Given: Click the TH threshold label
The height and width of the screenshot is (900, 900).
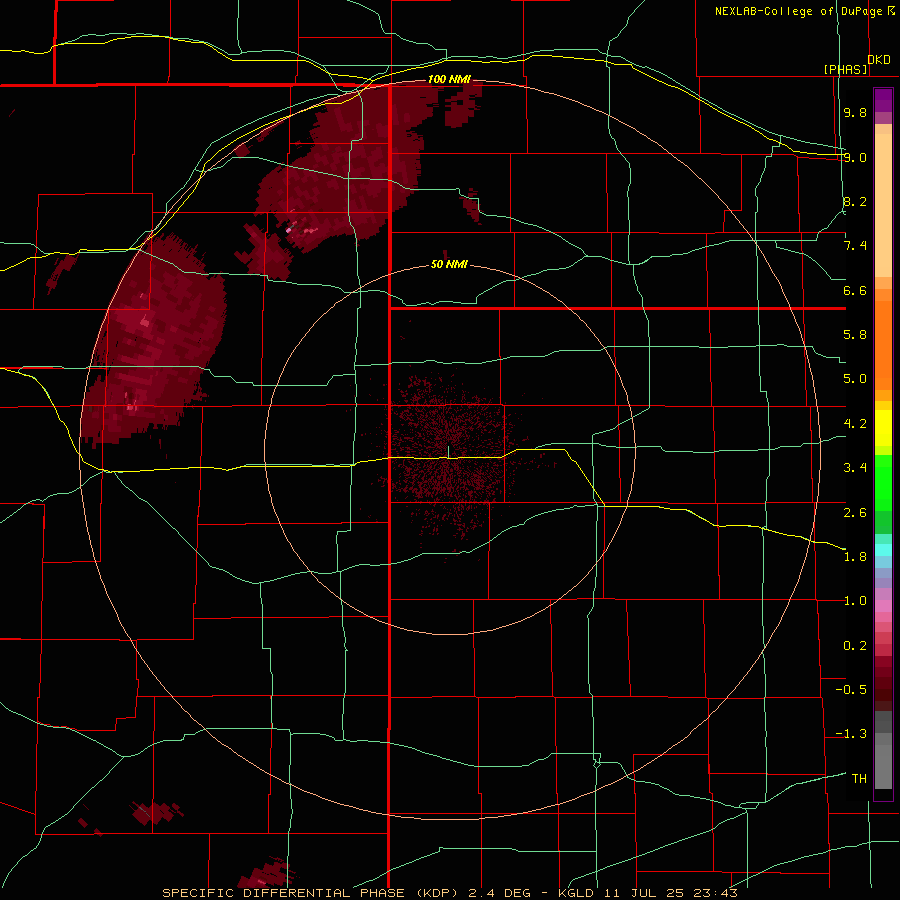Looking at the screenshot, I should point(859,779).
